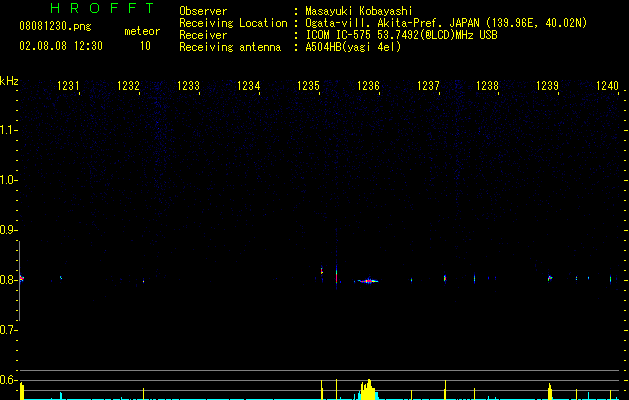Click the 1236 time marker
629x400 pixels.
(368, 85)
